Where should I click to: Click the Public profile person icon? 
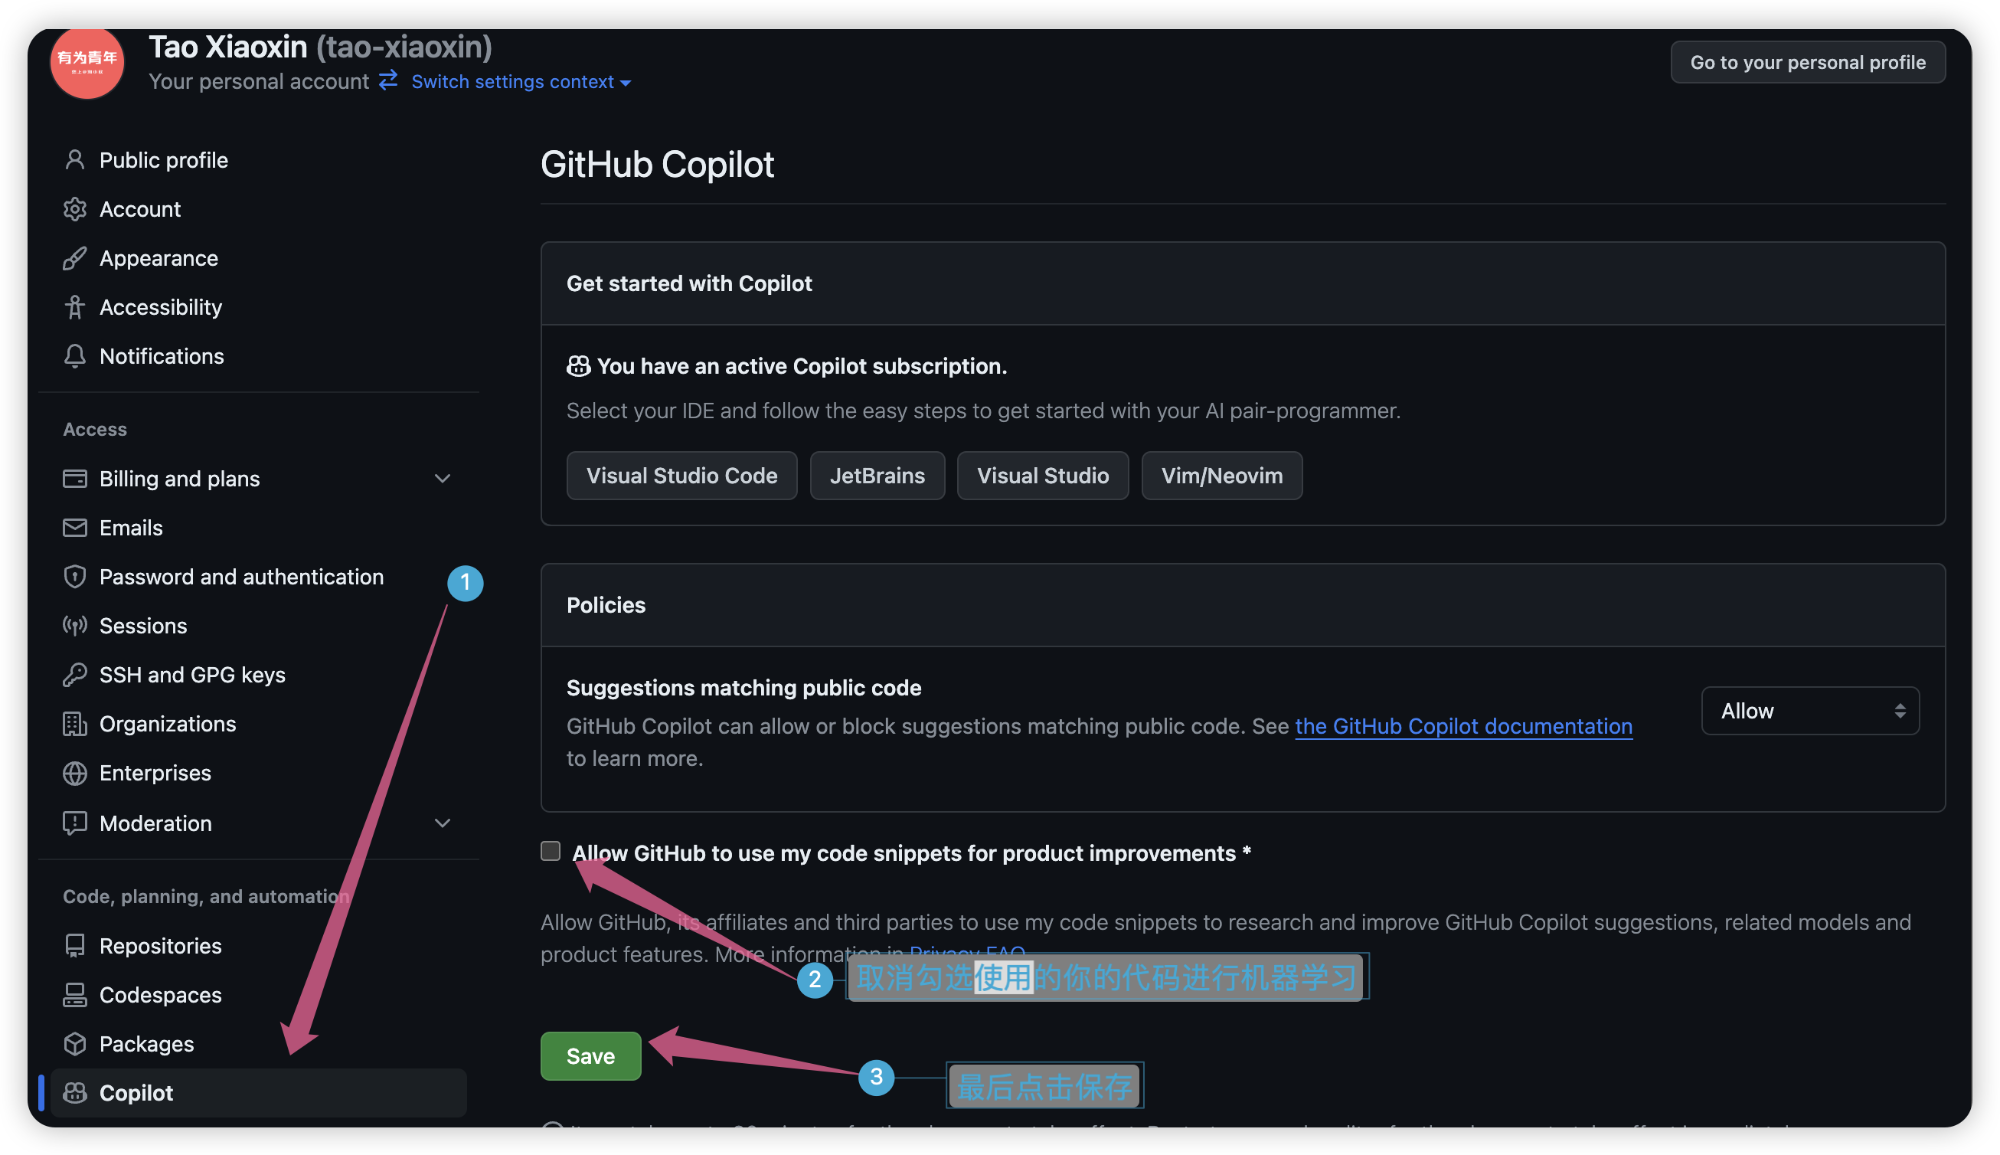pyautogui.click(x=75, y=160)
